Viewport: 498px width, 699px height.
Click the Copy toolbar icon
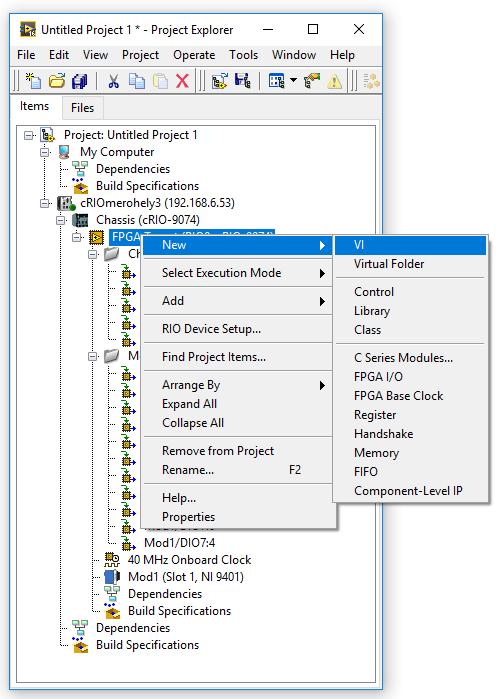[x=137, y=81]
